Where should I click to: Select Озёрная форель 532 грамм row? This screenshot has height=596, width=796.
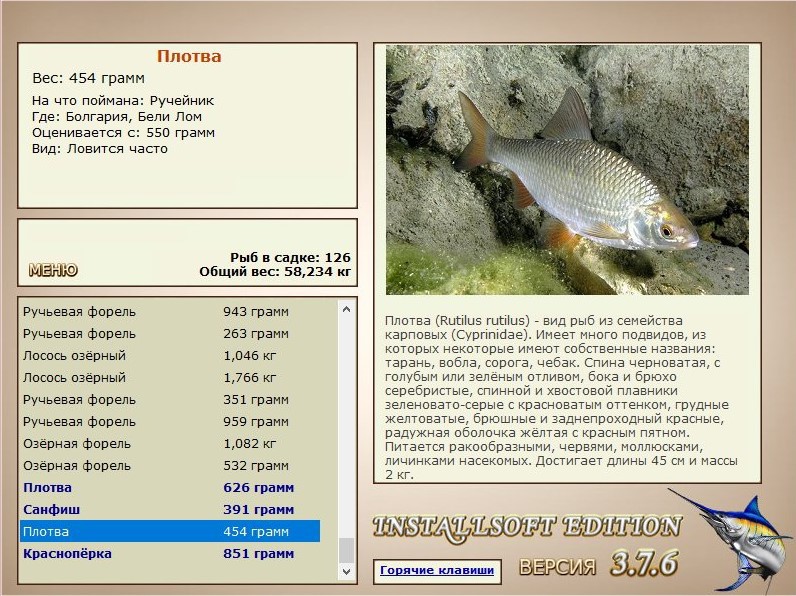click(170, 466)
